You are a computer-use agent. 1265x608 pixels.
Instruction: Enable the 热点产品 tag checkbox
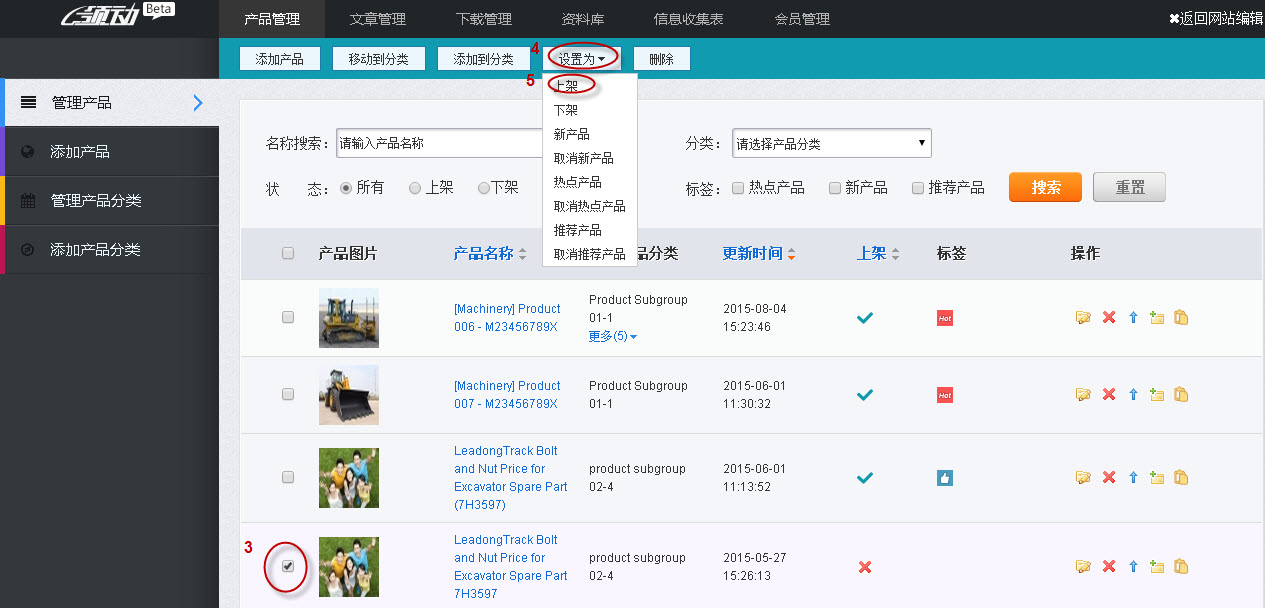pyautogui.click(x=737, y=187)
